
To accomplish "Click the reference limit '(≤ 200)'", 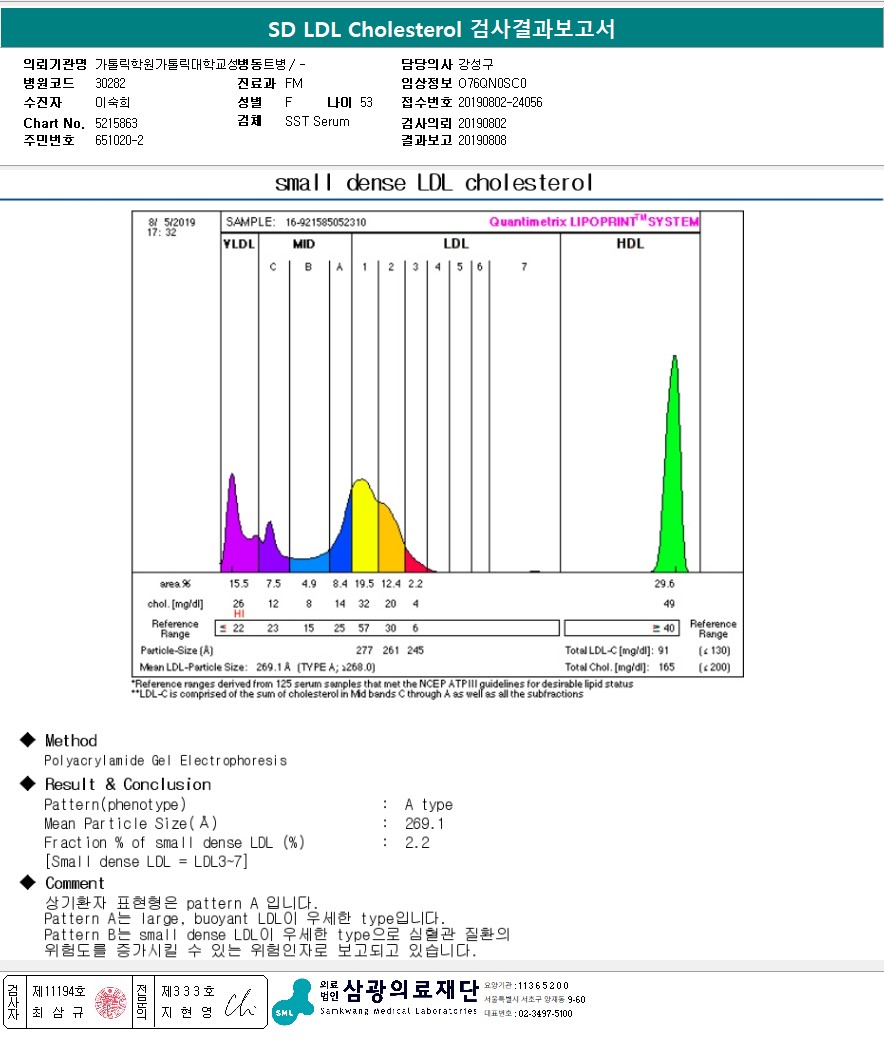I will pyautogui.click(x=714, y=667).
